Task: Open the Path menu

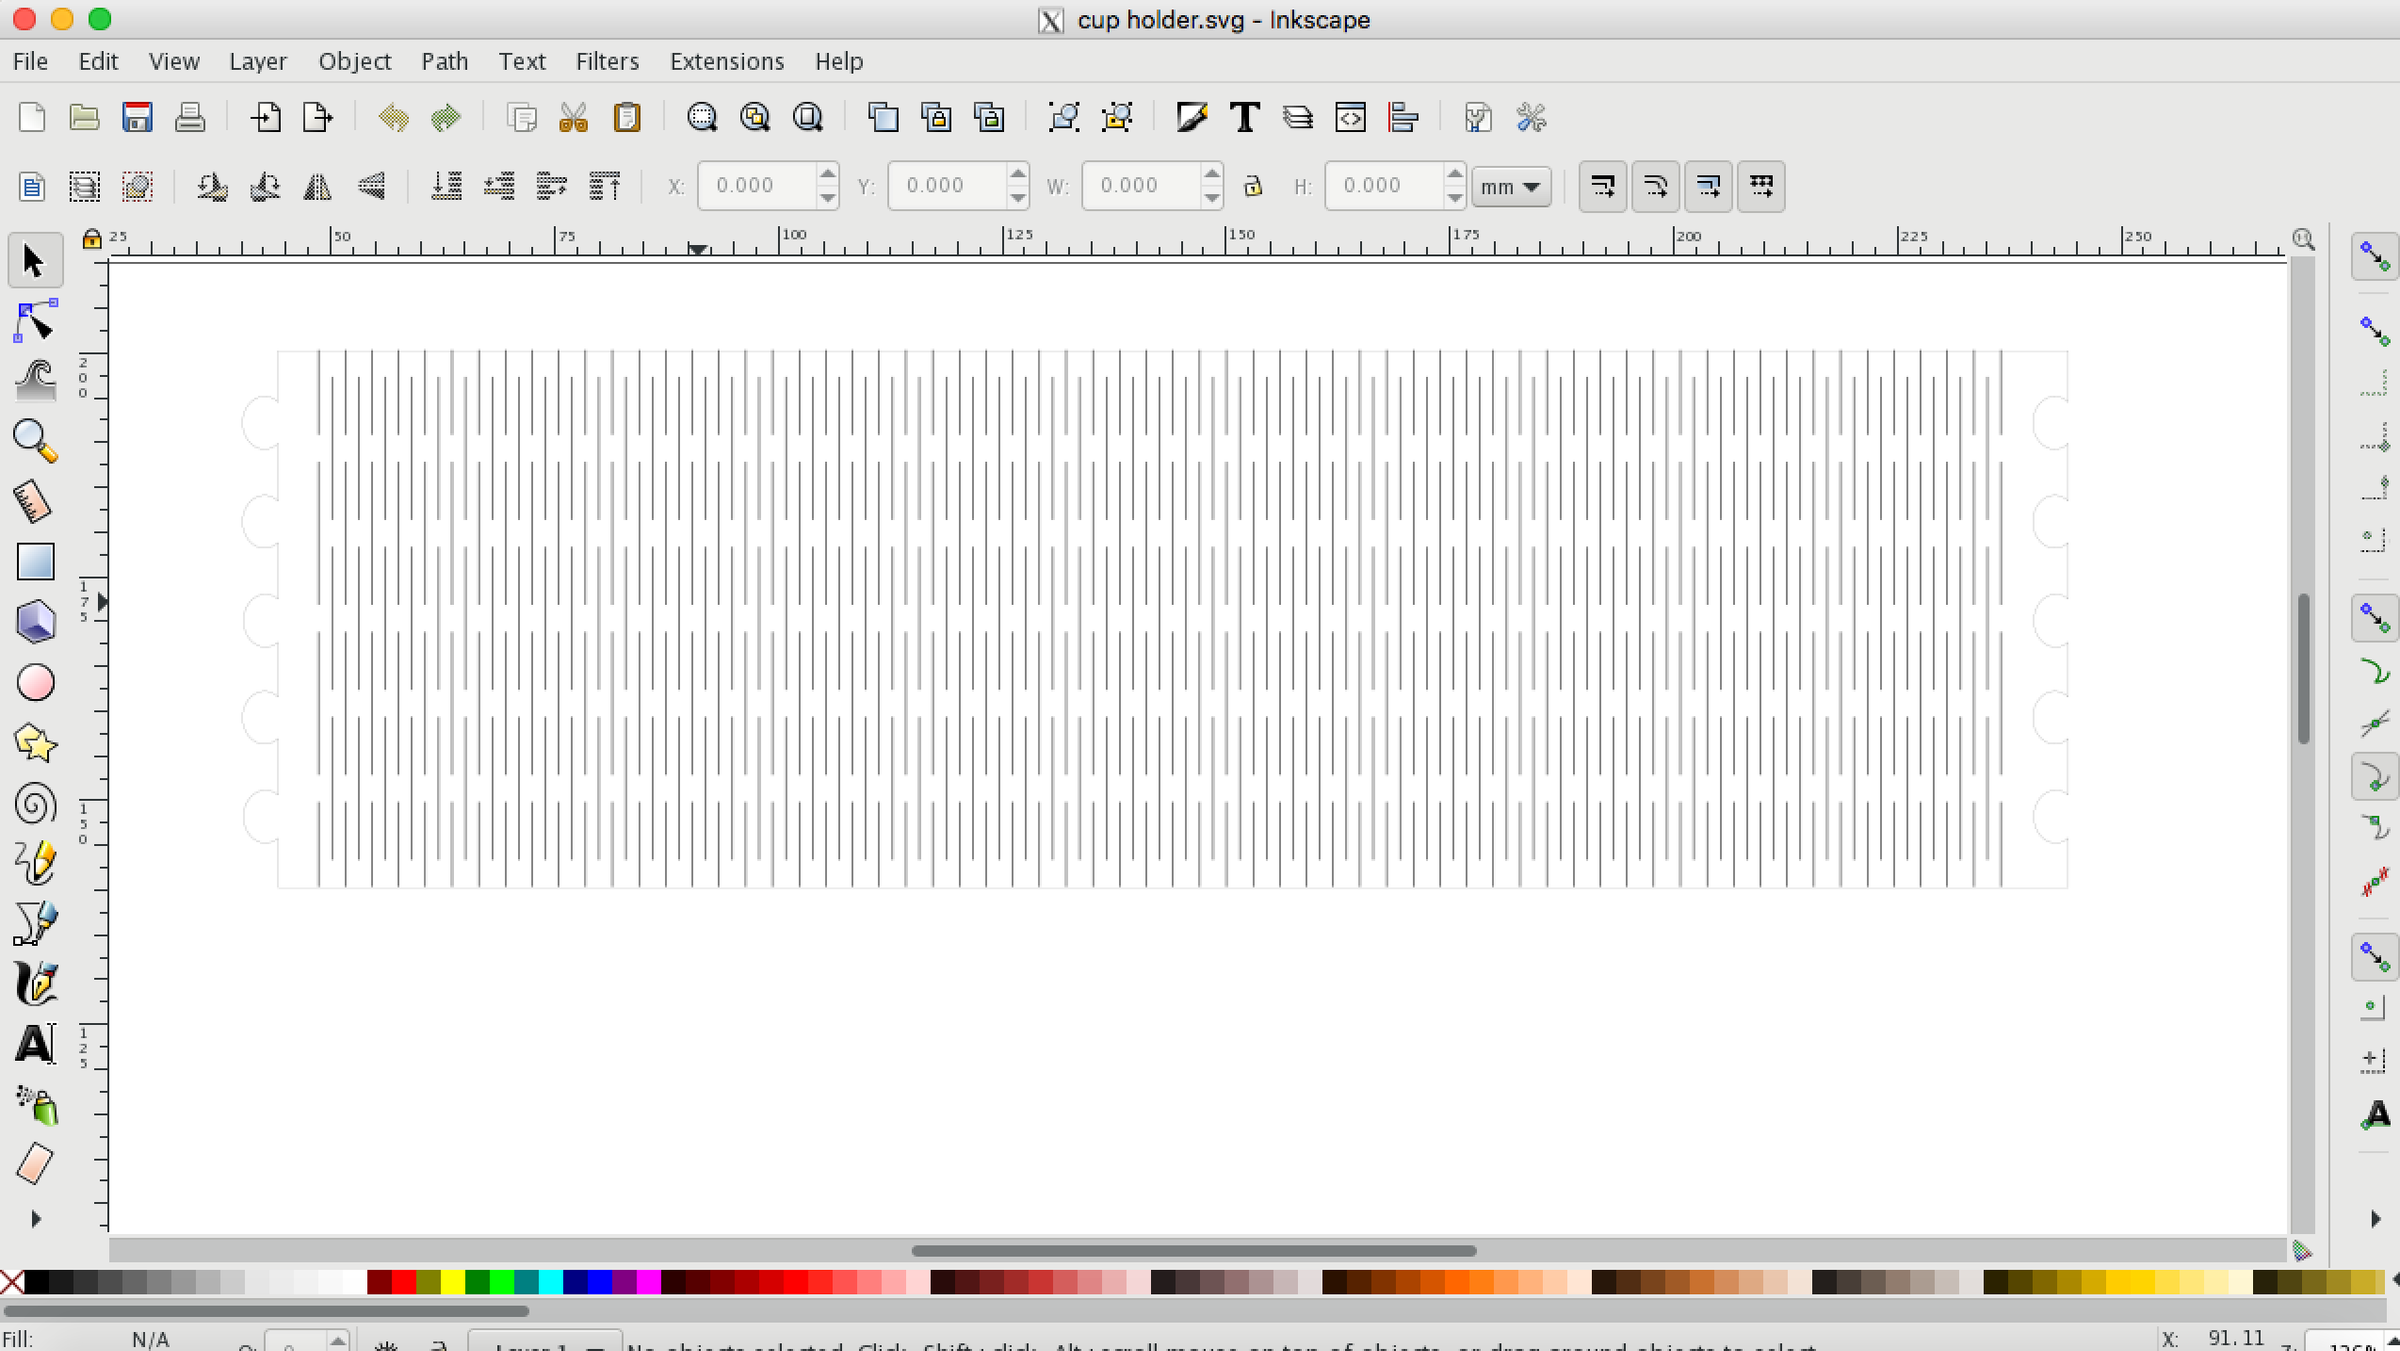Action: tap(445, 61)
